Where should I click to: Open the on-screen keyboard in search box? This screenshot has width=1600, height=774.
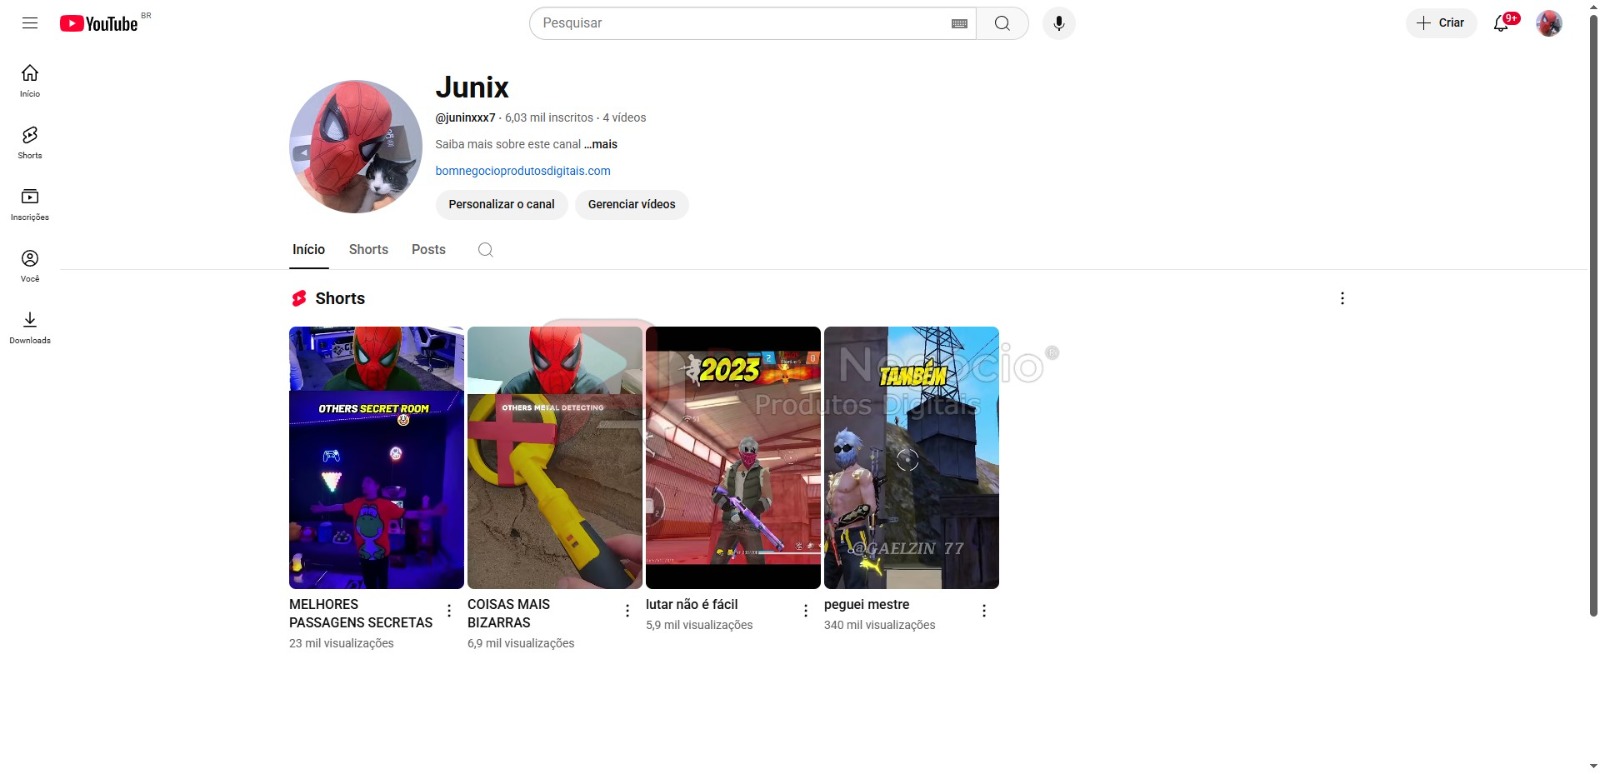(x=959, y=23)
